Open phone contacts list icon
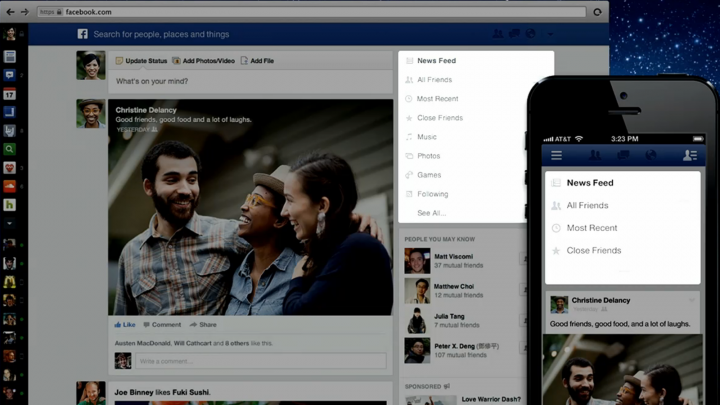 click(689, 155)
